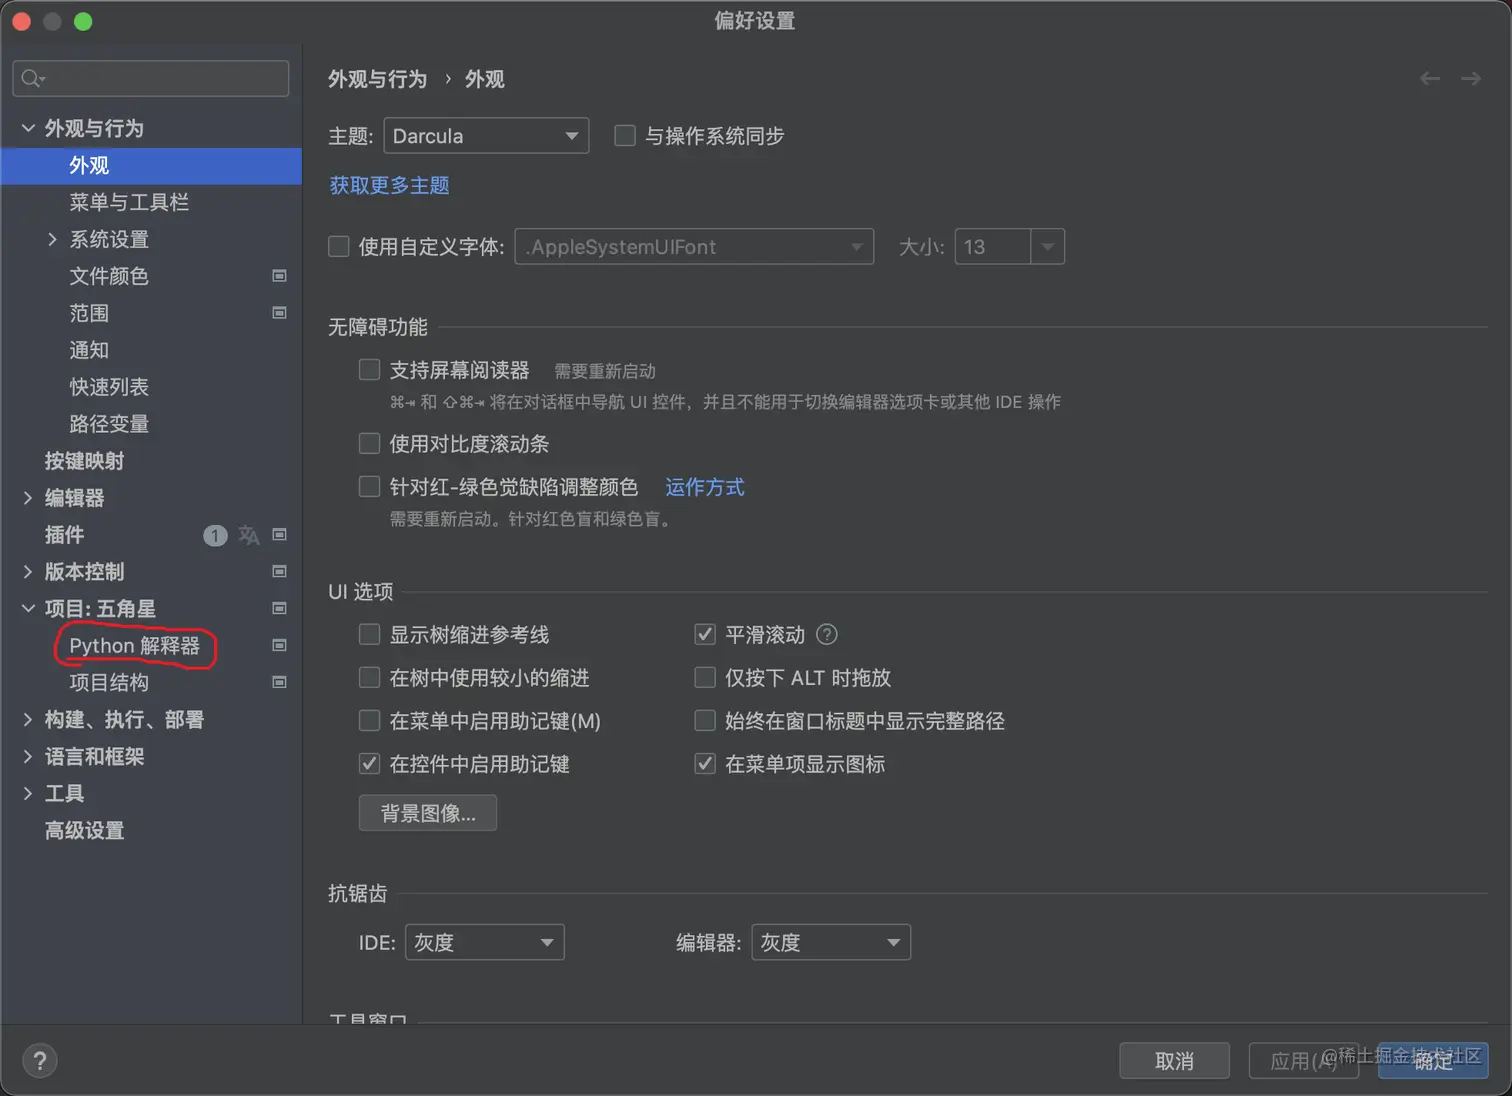
Task: Enable 与操作系统同步
Action: pyautogui.click(x=625, y=135)
